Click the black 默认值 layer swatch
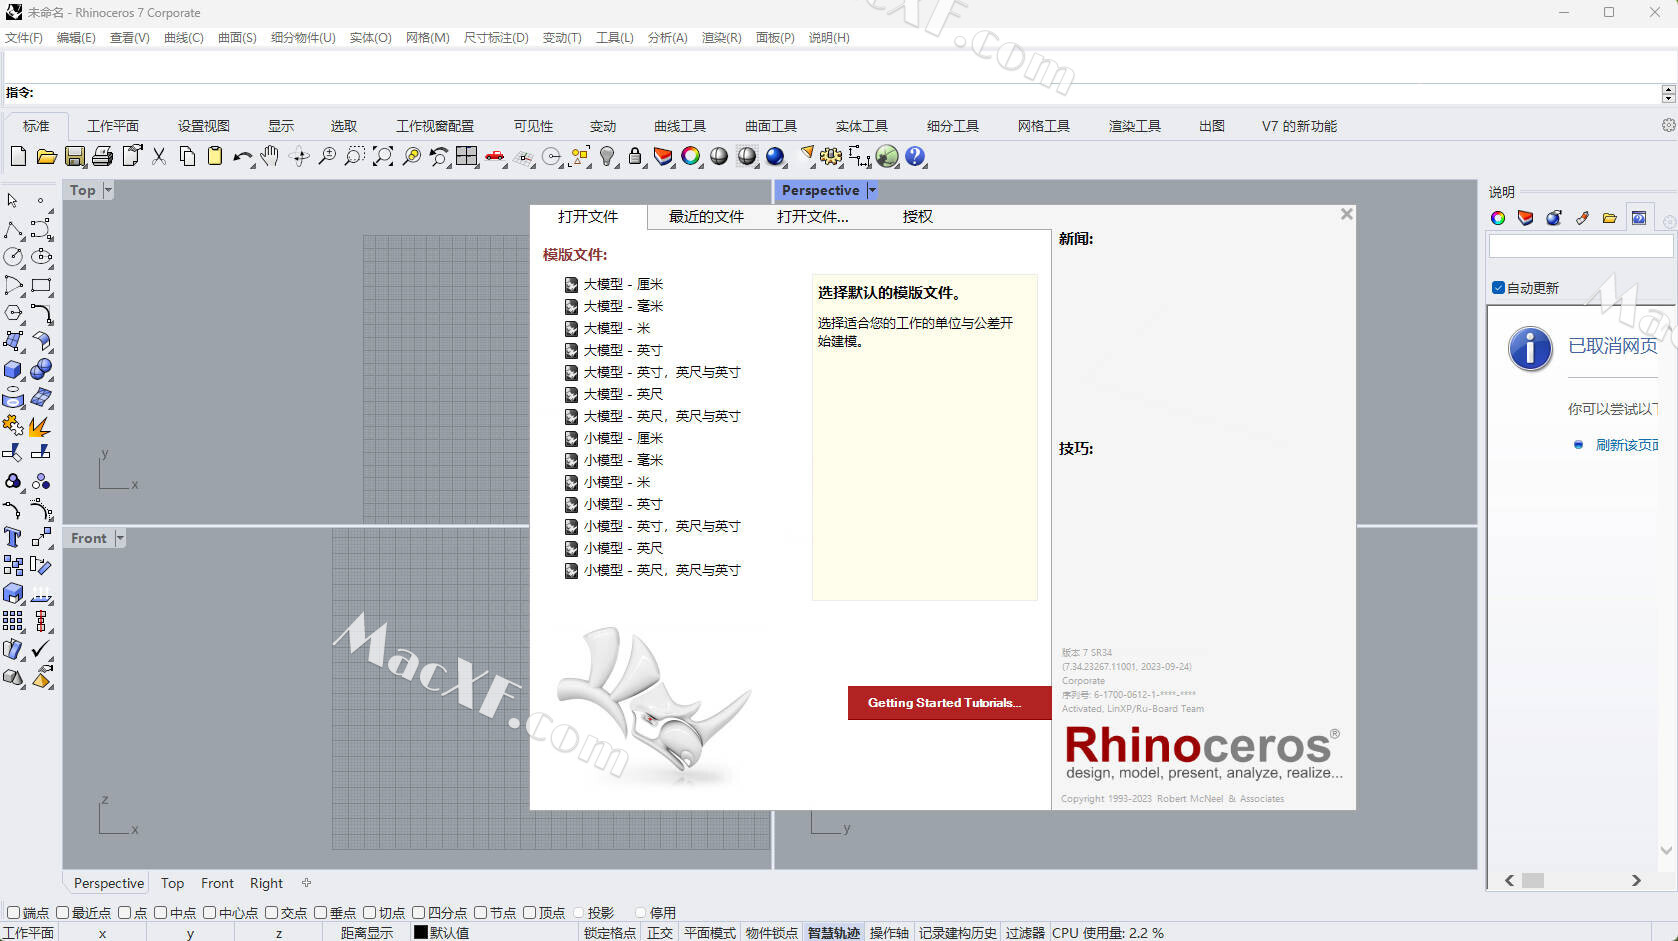The image size is (1678, 941). click(421, 932)
